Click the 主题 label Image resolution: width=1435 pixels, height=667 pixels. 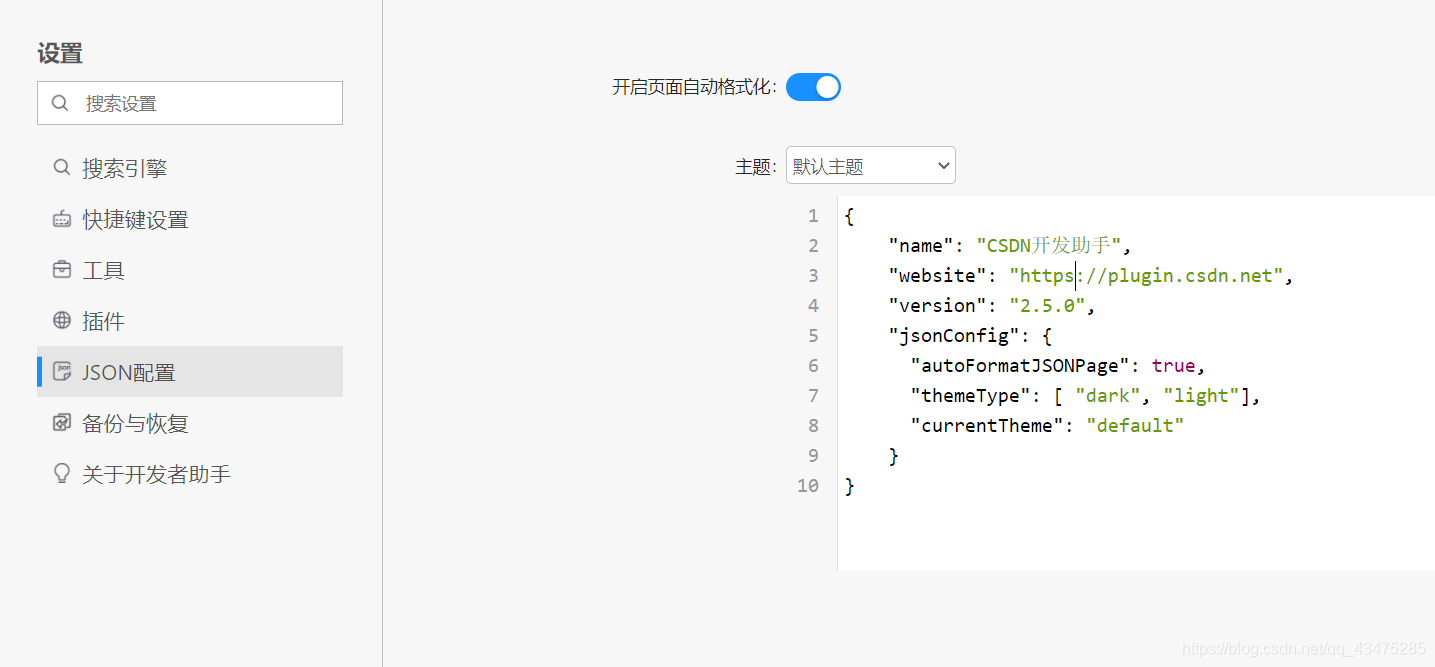[x=756, y=167]
